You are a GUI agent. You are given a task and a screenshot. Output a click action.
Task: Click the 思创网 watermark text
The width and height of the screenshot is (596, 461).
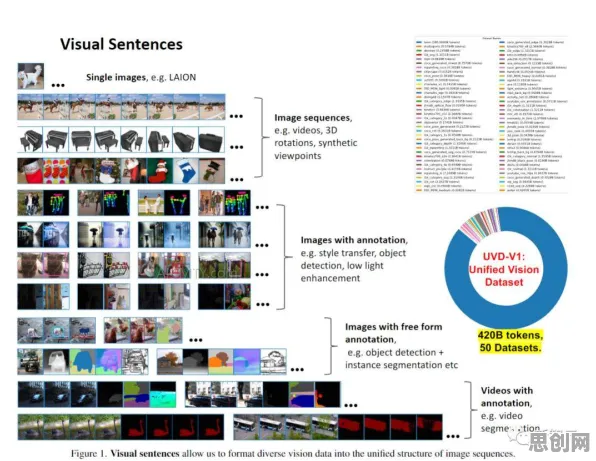coord(559,442)
